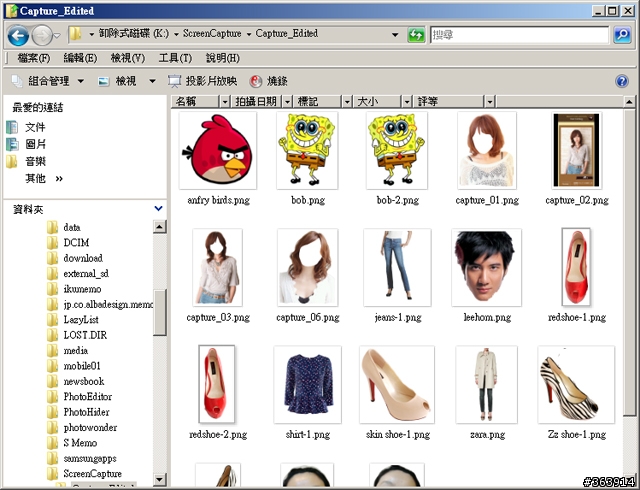Click file list scroll up arrow
This screenshot has height=490, width=640.
[x=629, y=102]
